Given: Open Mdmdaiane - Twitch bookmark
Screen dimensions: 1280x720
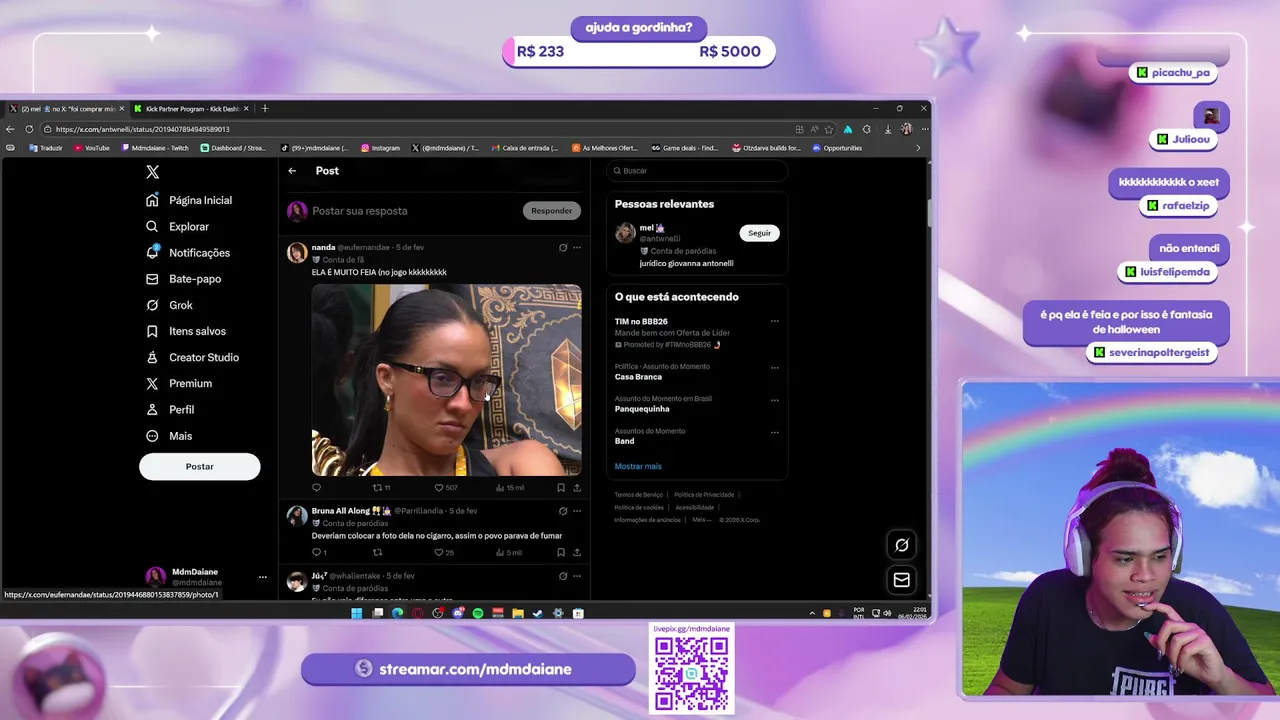Looking at the screenshot, I should tap(155, 148).
